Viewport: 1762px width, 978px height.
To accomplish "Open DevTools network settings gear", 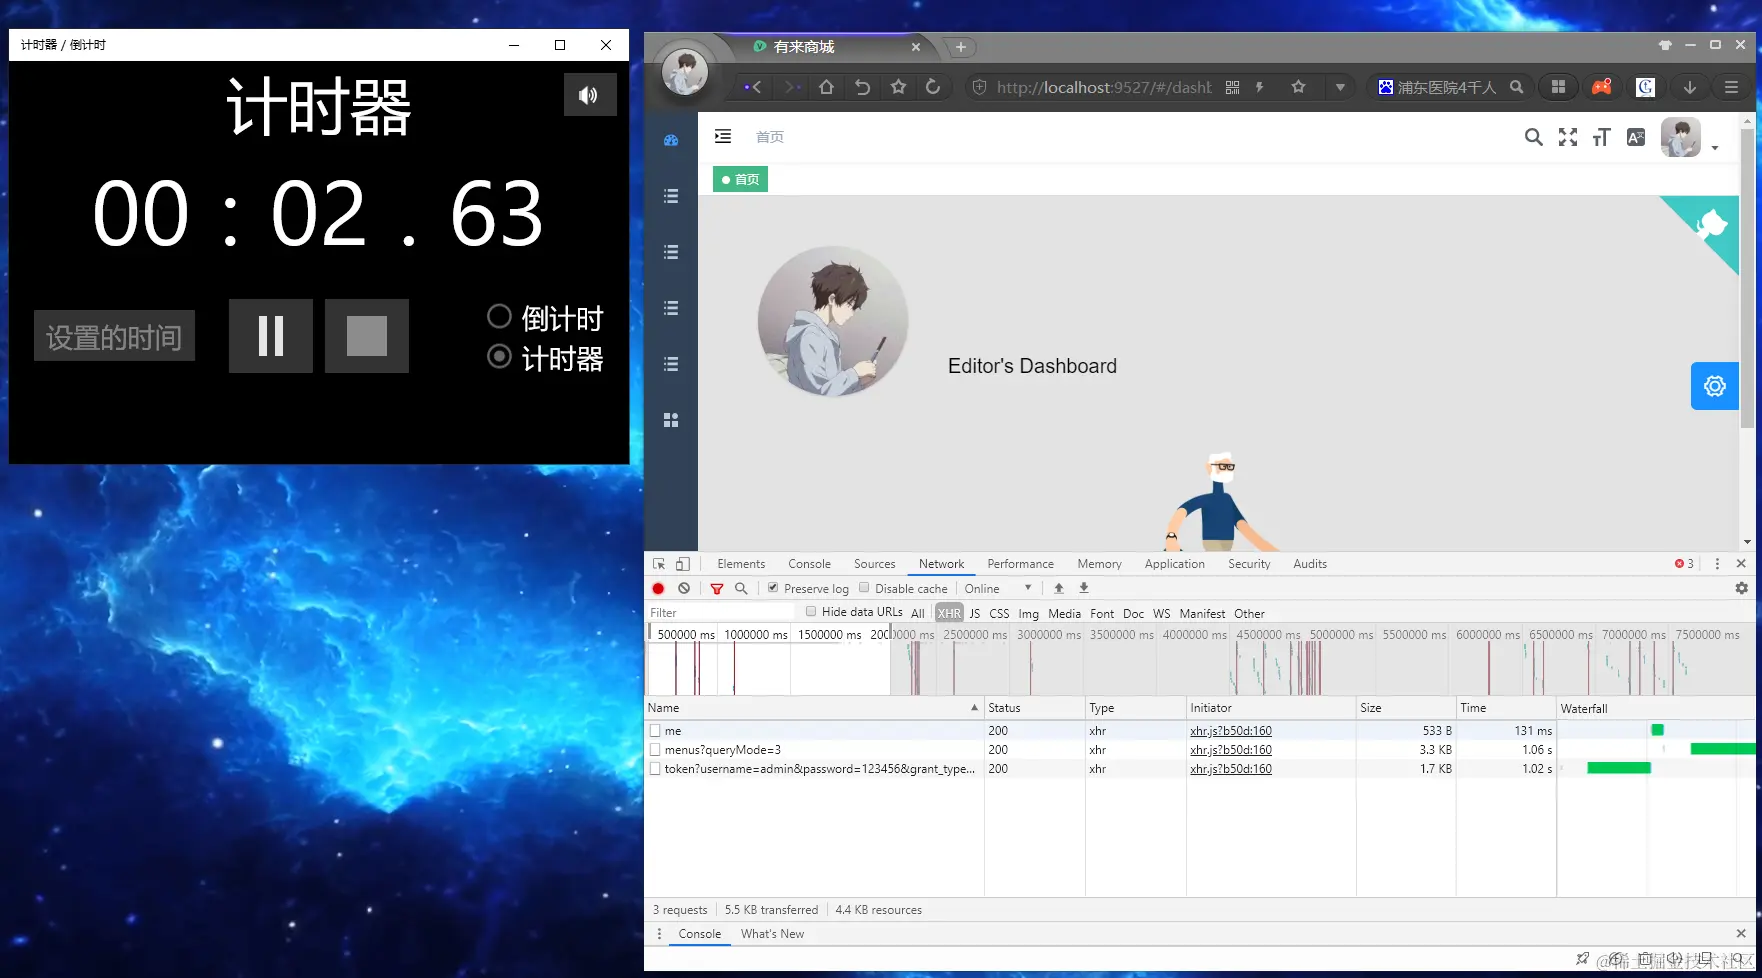I will tap(1742, 589).
